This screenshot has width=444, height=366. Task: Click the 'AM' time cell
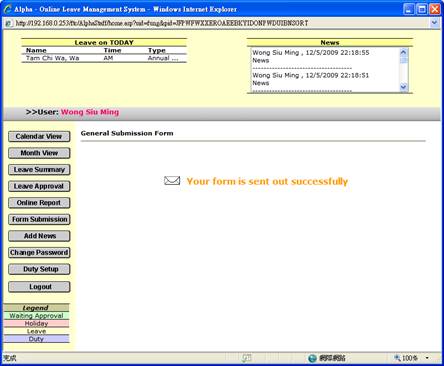click(108, 58)
